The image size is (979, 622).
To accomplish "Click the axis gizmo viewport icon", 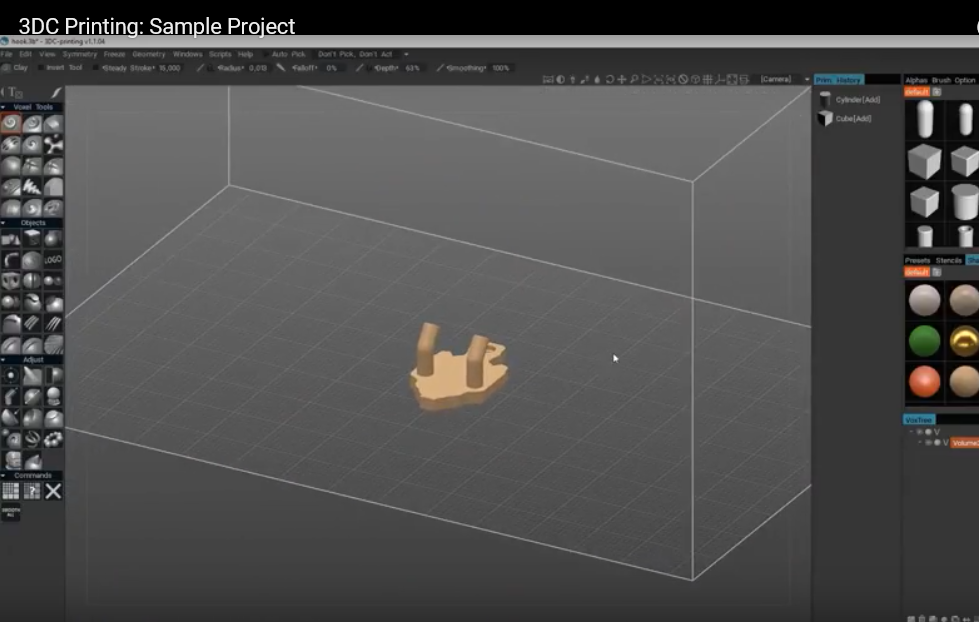I will (x=719, y=79).
